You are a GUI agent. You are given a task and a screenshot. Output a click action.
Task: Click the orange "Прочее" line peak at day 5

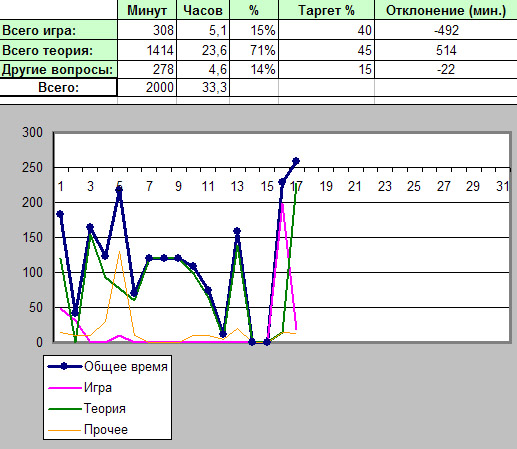tap(119, 251)
